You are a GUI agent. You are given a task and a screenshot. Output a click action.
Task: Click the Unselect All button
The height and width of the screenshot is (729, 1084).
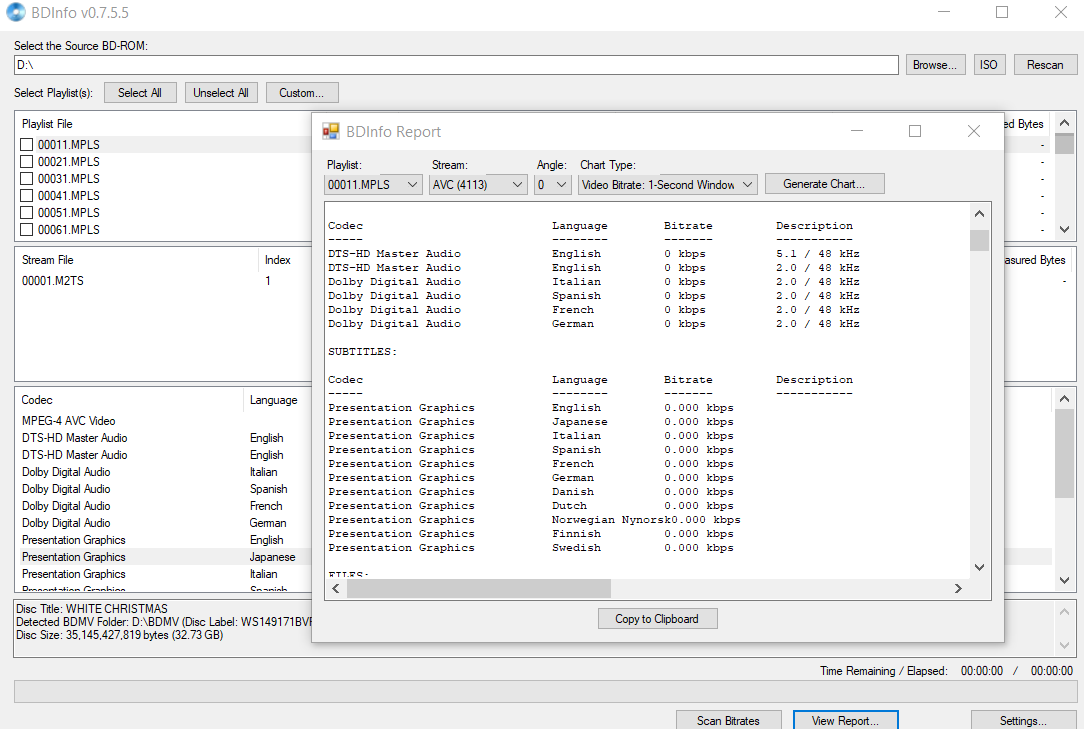click(x=221, y=93)
